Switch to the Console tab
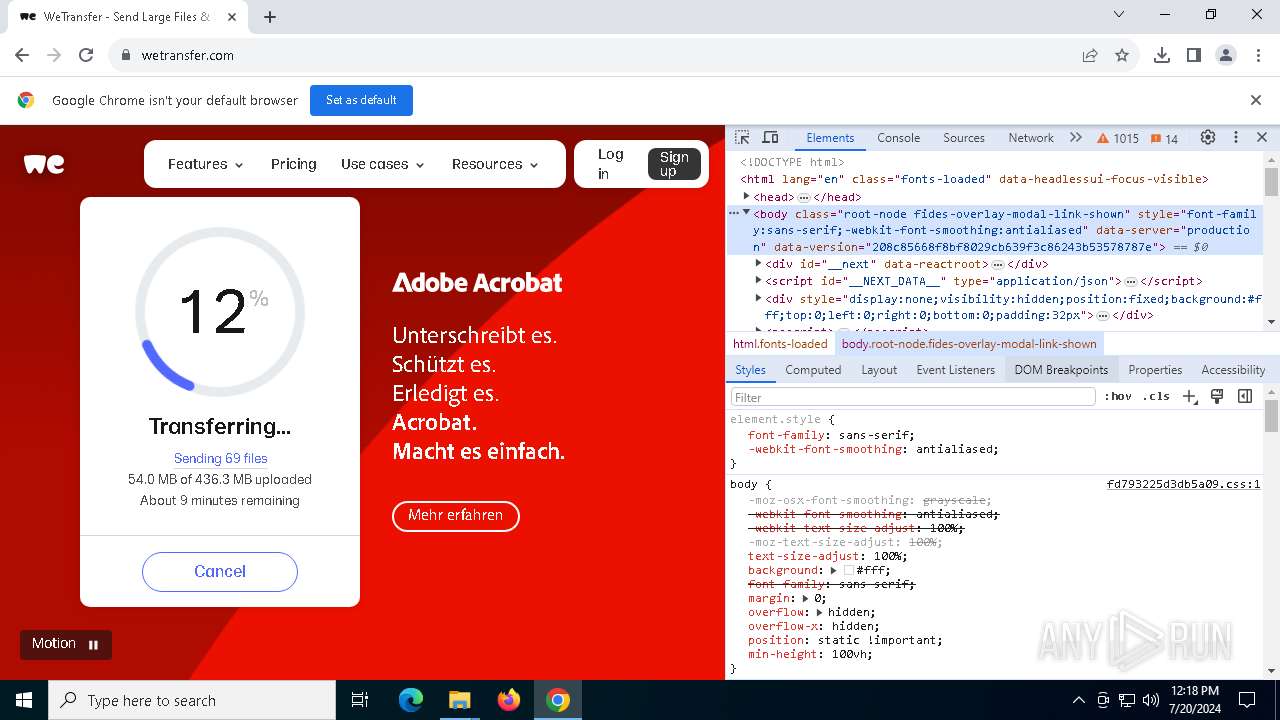 pyautogui.click(x=898, y=138)
